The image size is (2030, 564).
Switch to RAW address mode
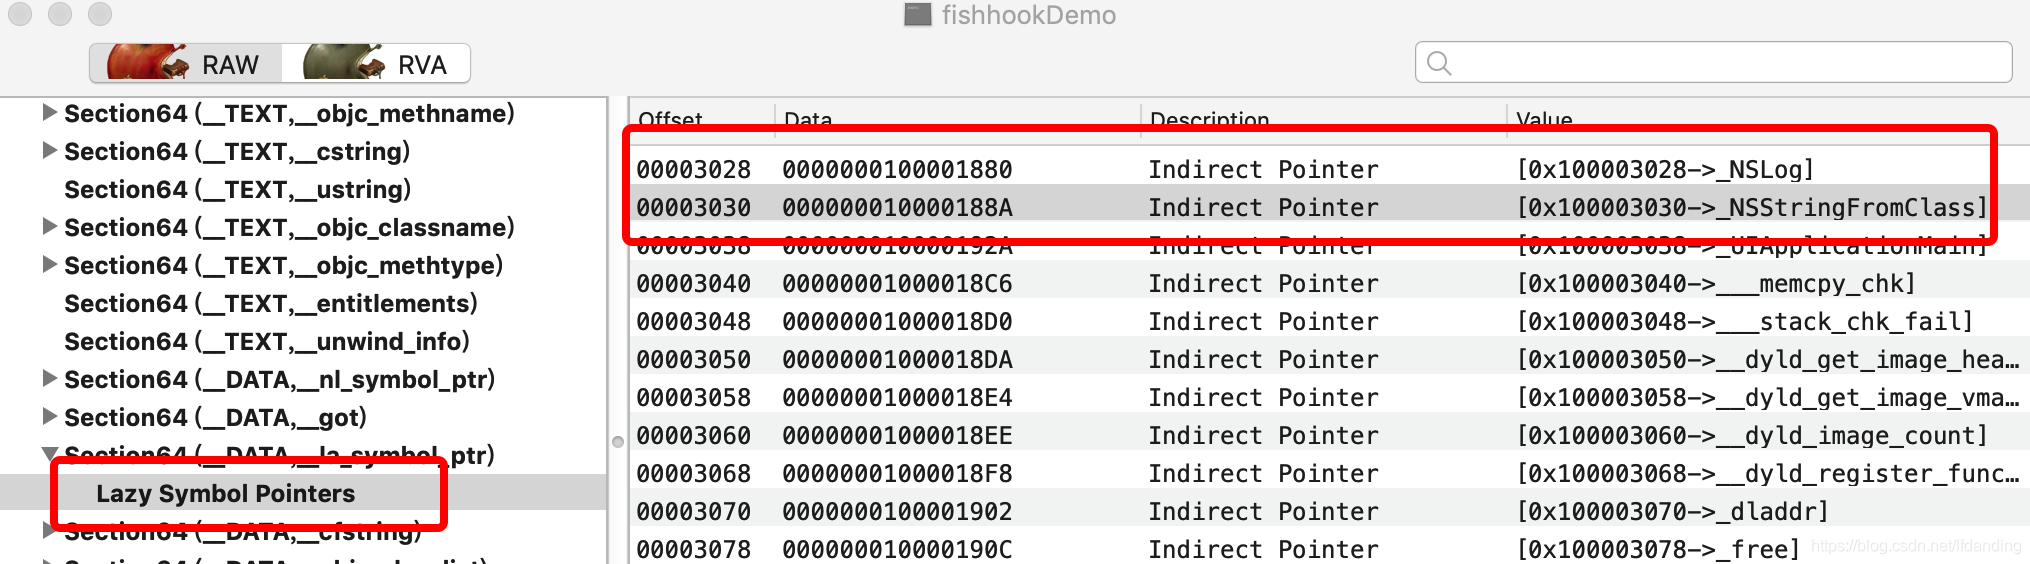(x=185, y=63)
